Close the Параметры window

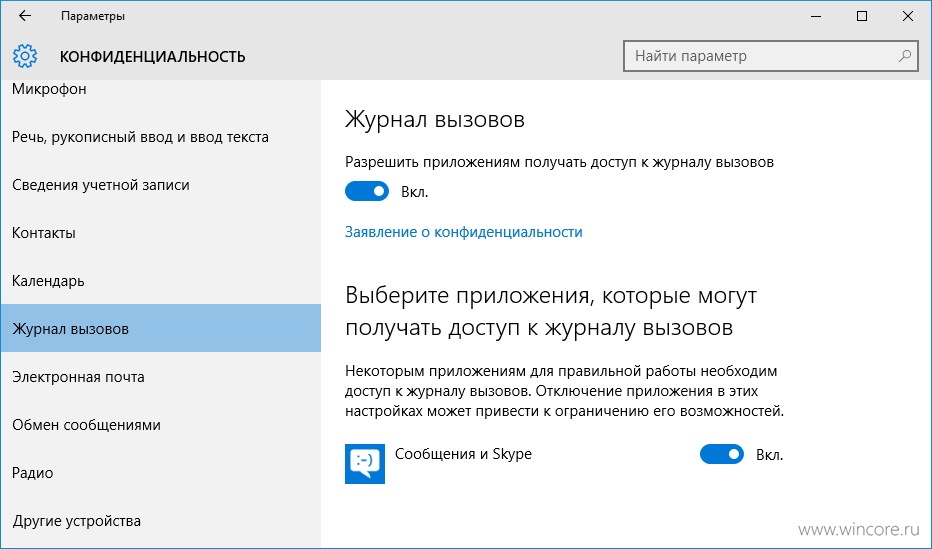coord(908,16)
